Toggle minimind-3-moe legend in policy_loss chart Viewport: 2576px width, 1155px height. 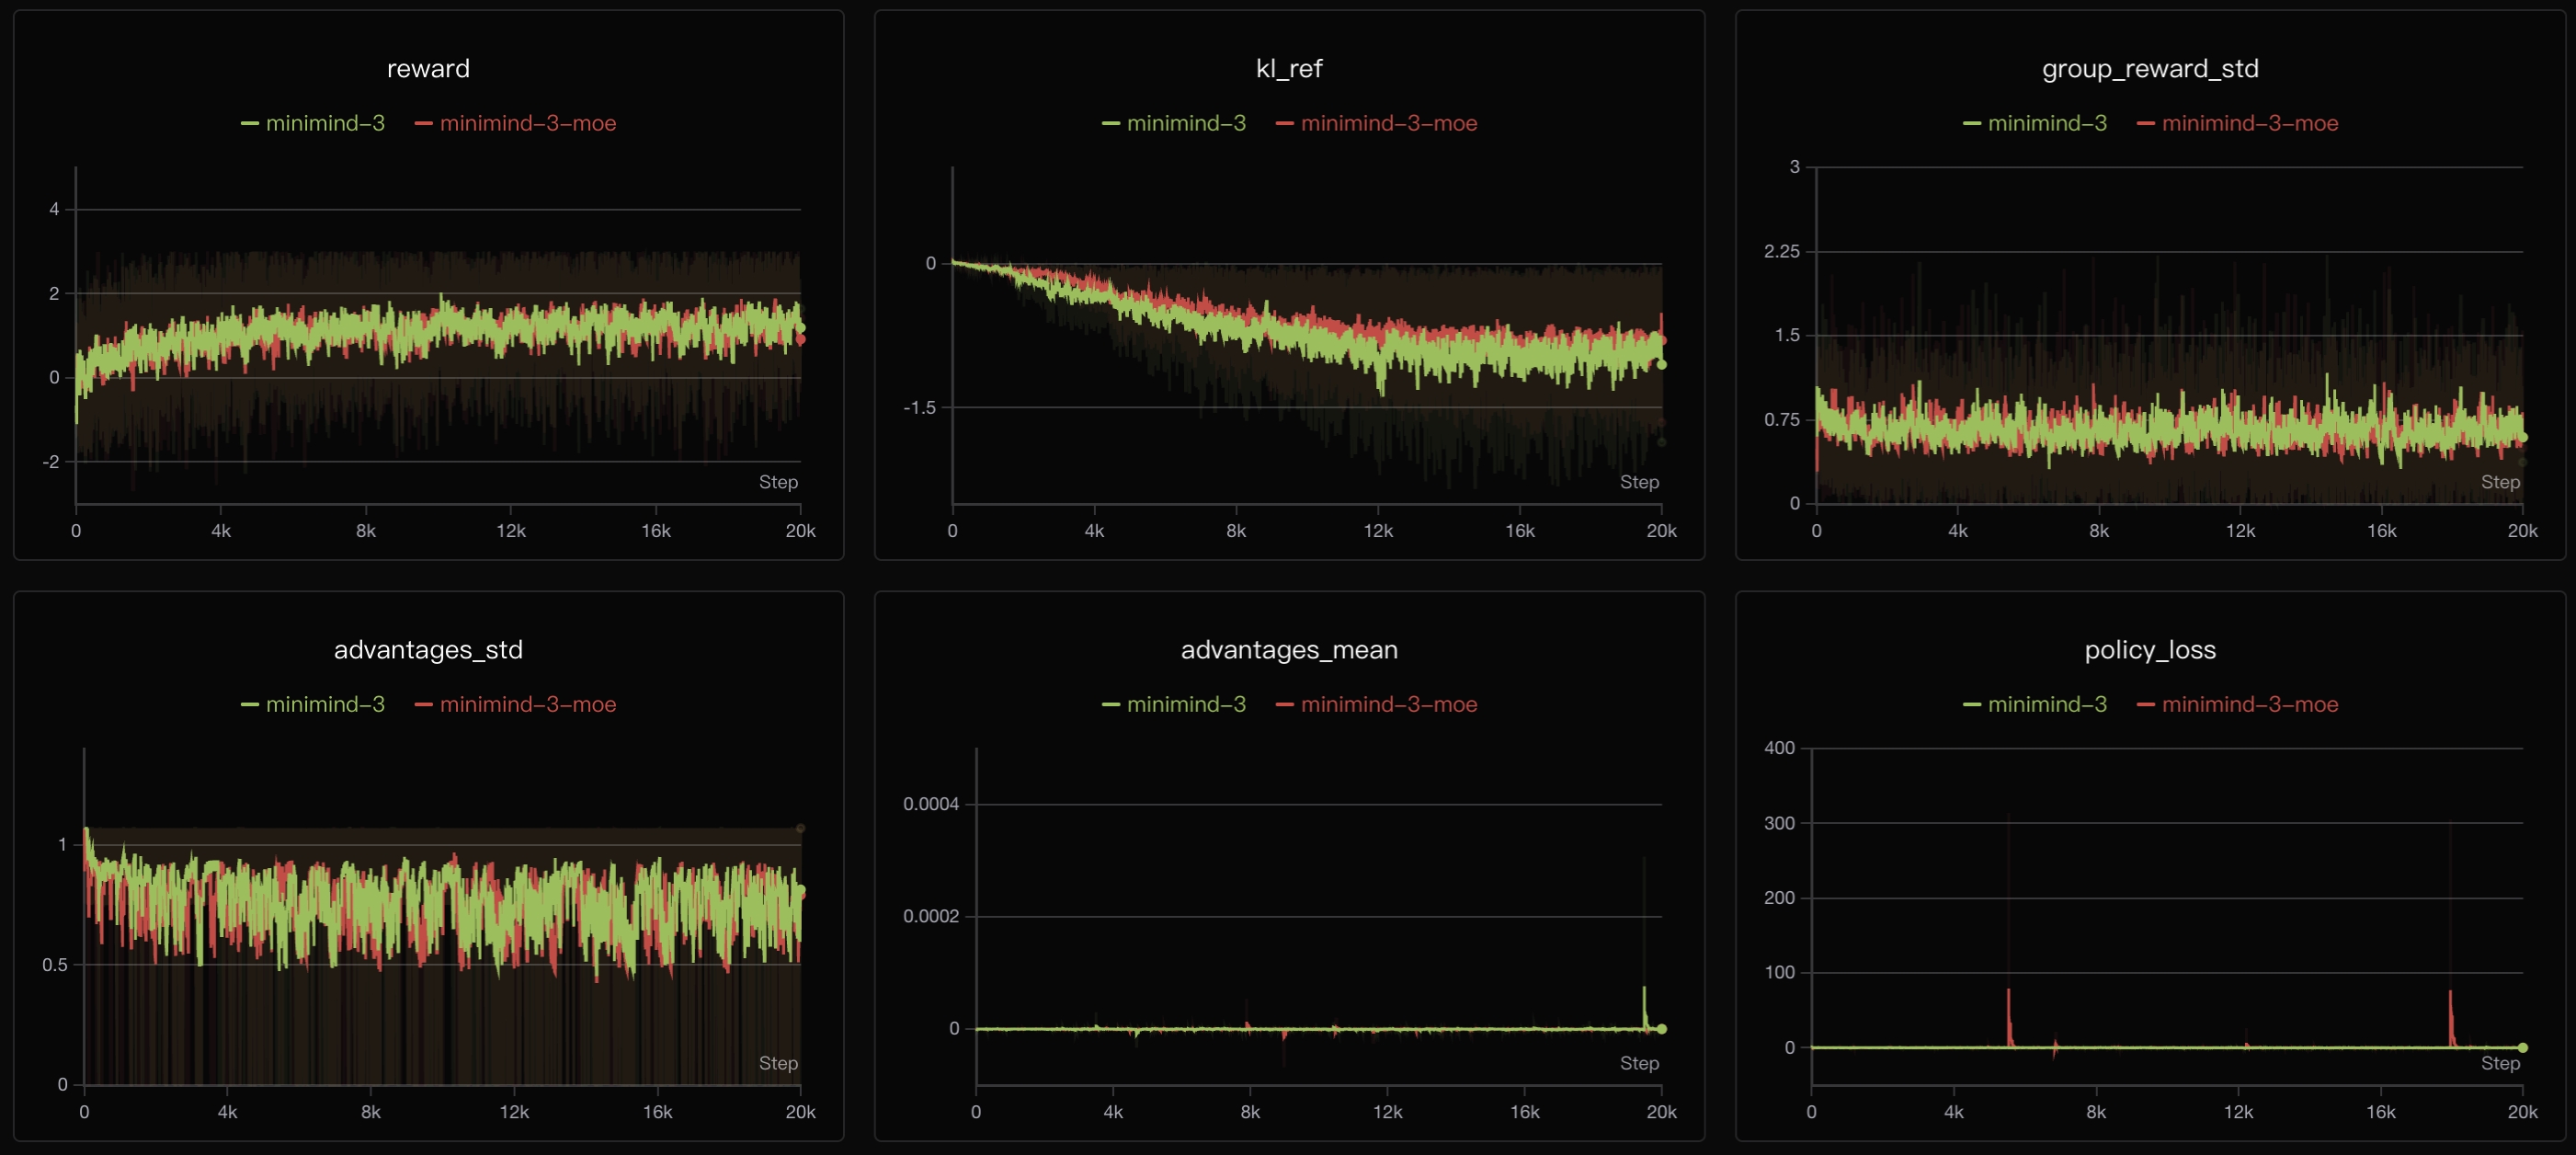click(2249, 704)
